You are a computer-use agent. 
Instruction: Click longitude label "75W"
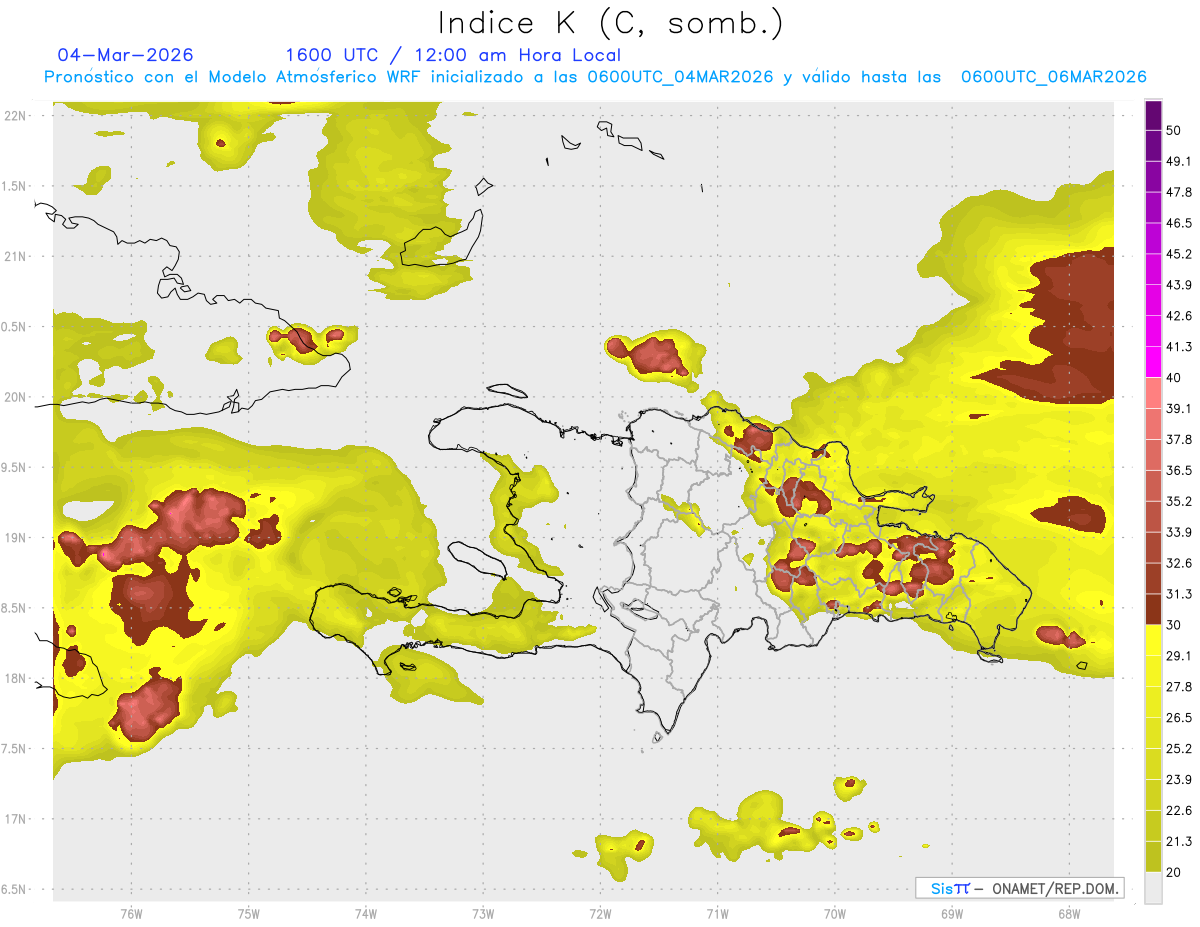pyautogui.click(x=248, y=913)
